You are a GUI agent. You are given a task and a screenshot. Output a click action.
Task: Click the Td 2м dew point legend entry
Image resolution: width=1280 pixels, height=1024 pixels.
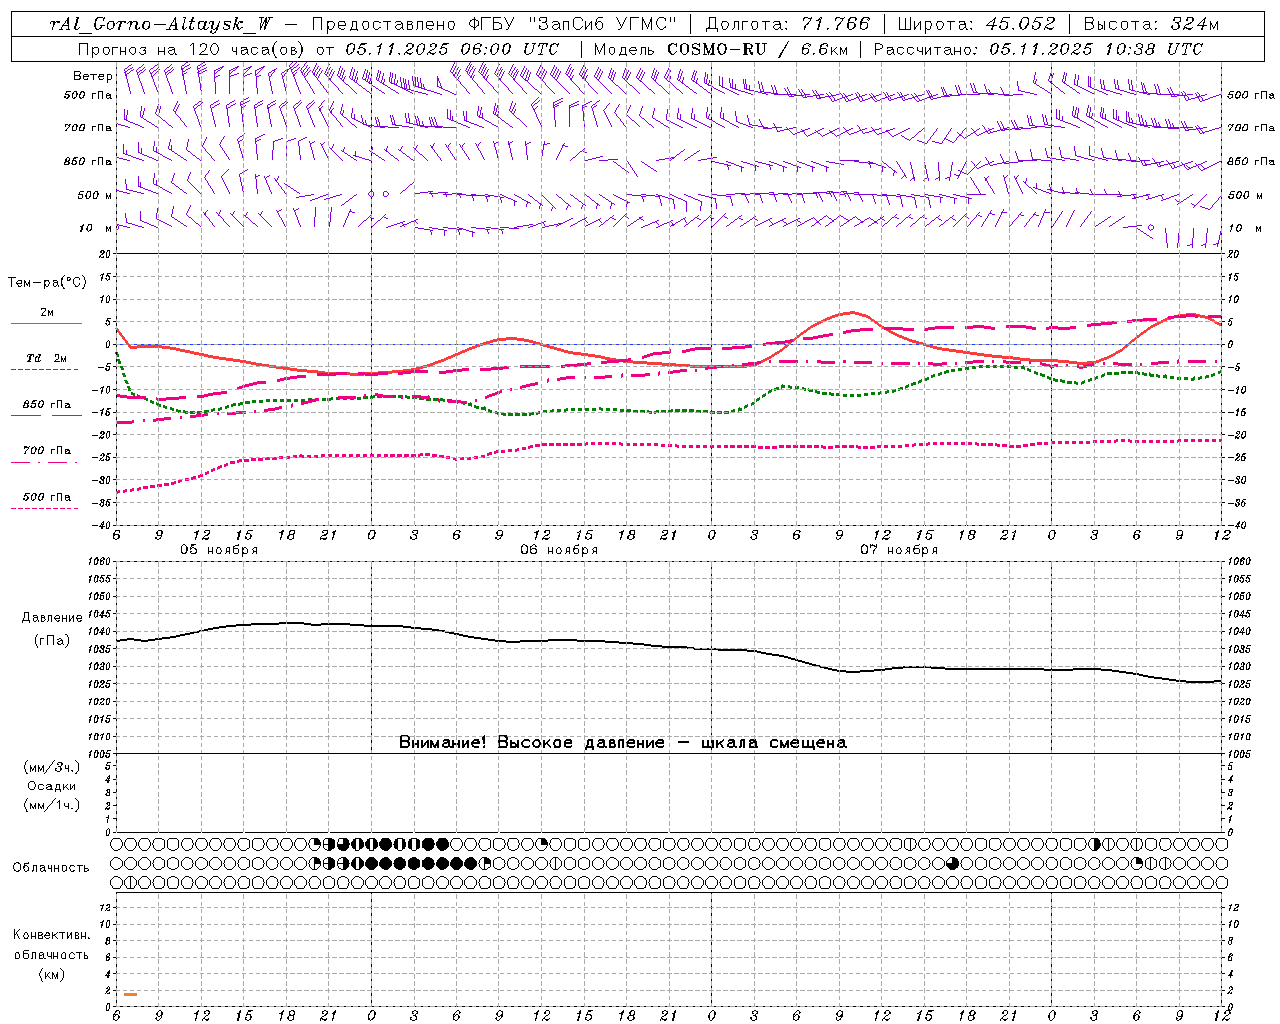[x=47, y=358]
